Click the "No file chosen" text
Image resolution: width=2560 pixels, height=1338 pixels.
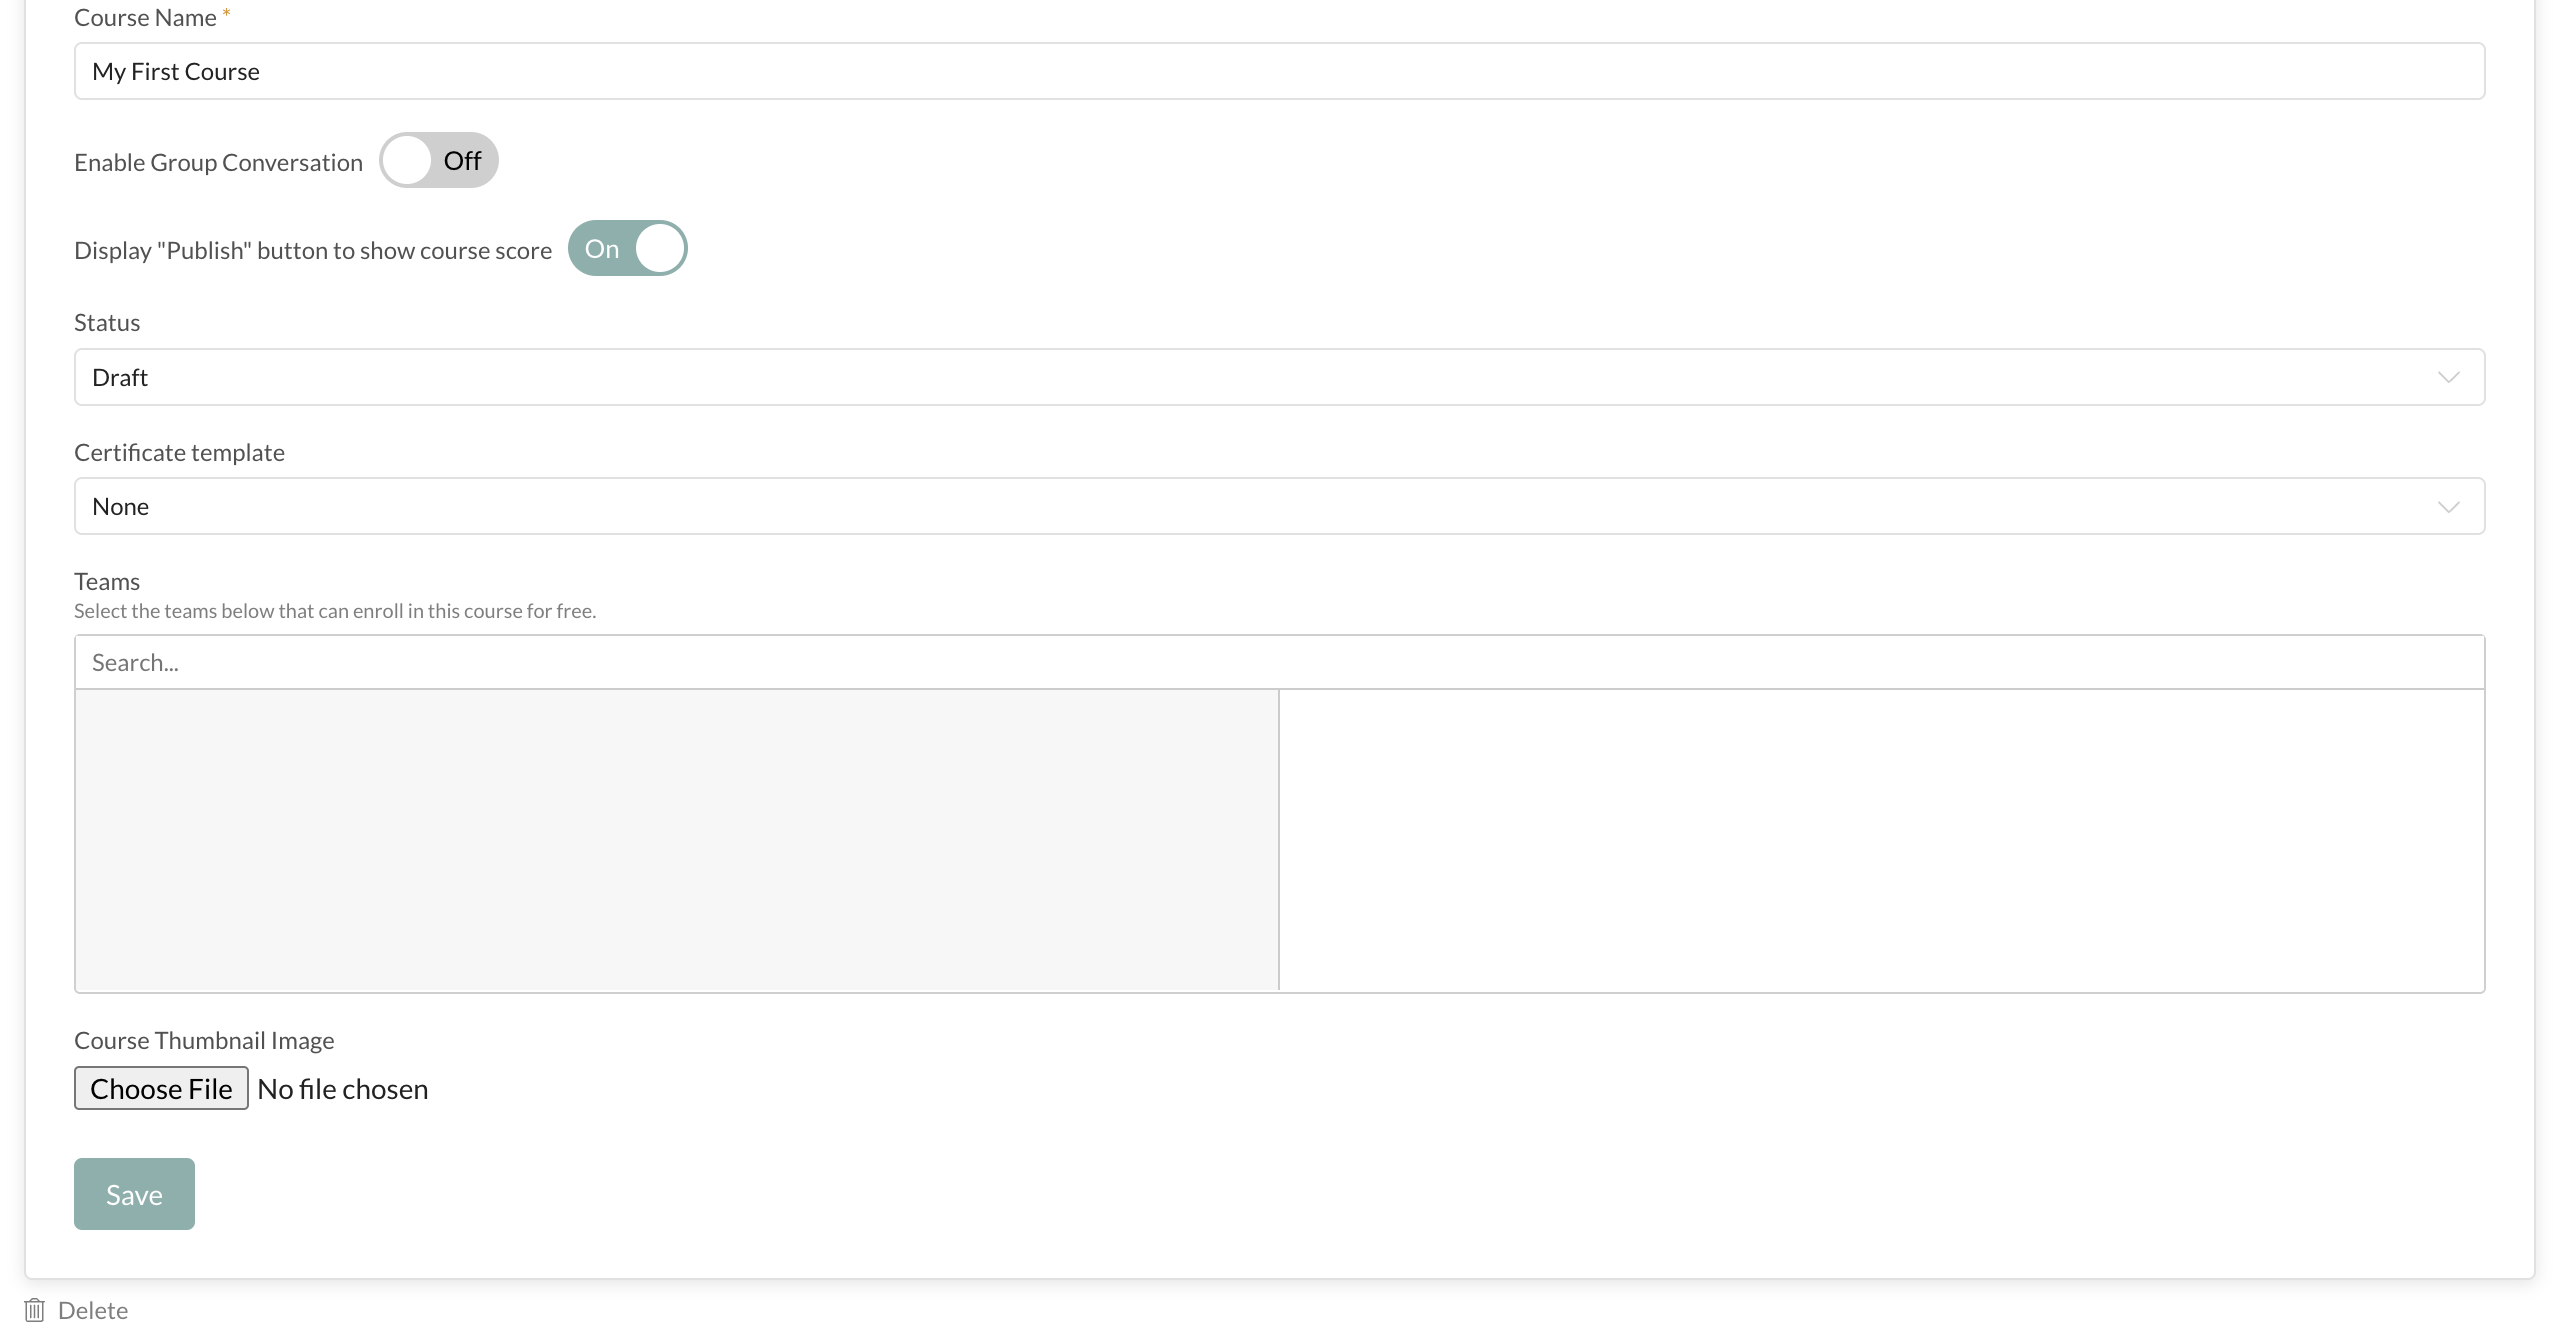click(x=343, y=1089)
